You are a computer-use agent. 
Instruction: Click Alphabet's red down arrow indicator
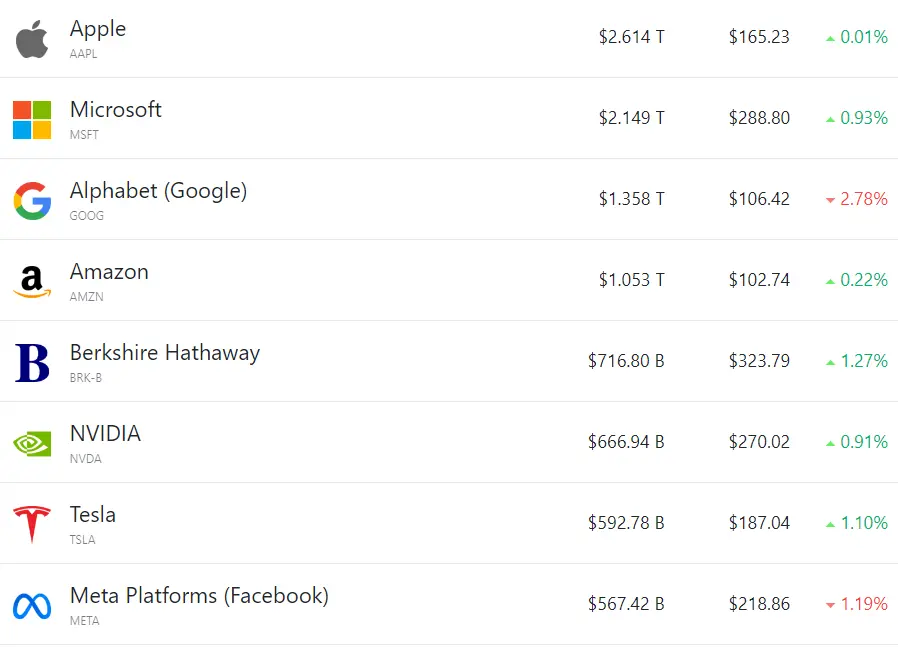[830, 200]
